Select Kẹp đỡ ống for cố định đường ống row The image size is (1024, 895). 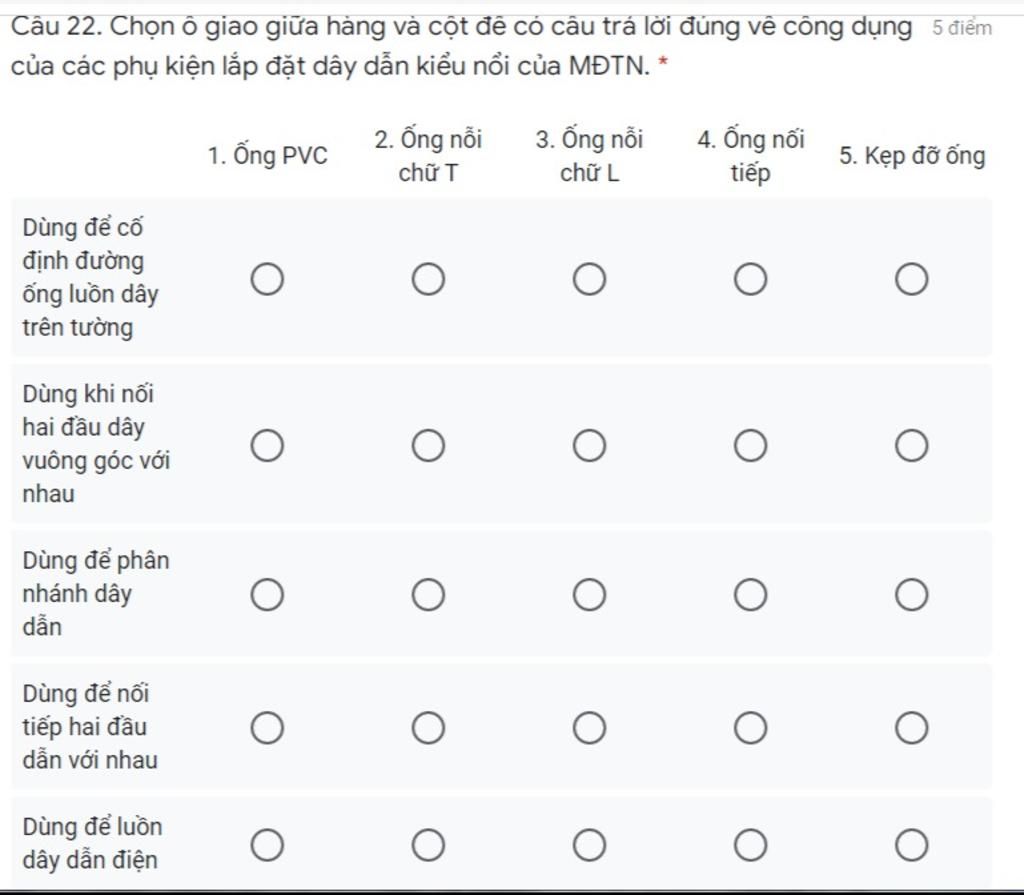click(x=911, y=280)
